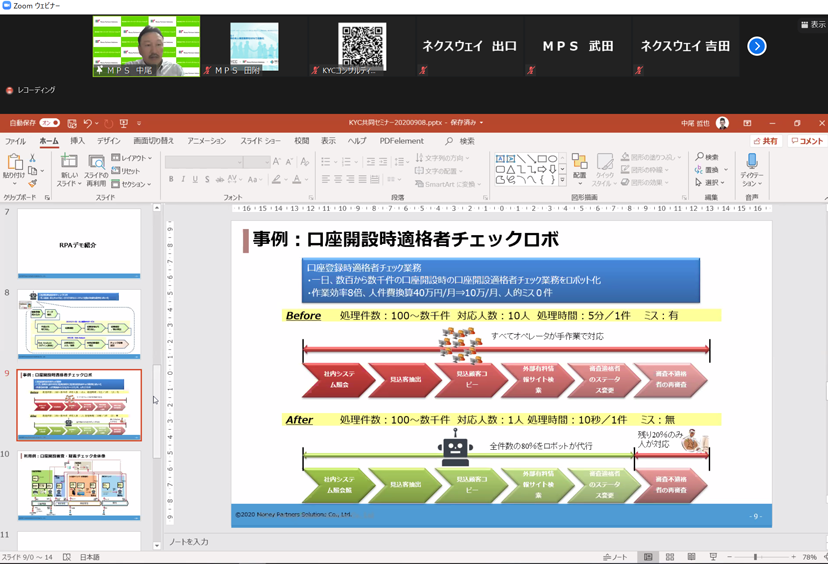Adjust the zoom slider in status bar

756,557
